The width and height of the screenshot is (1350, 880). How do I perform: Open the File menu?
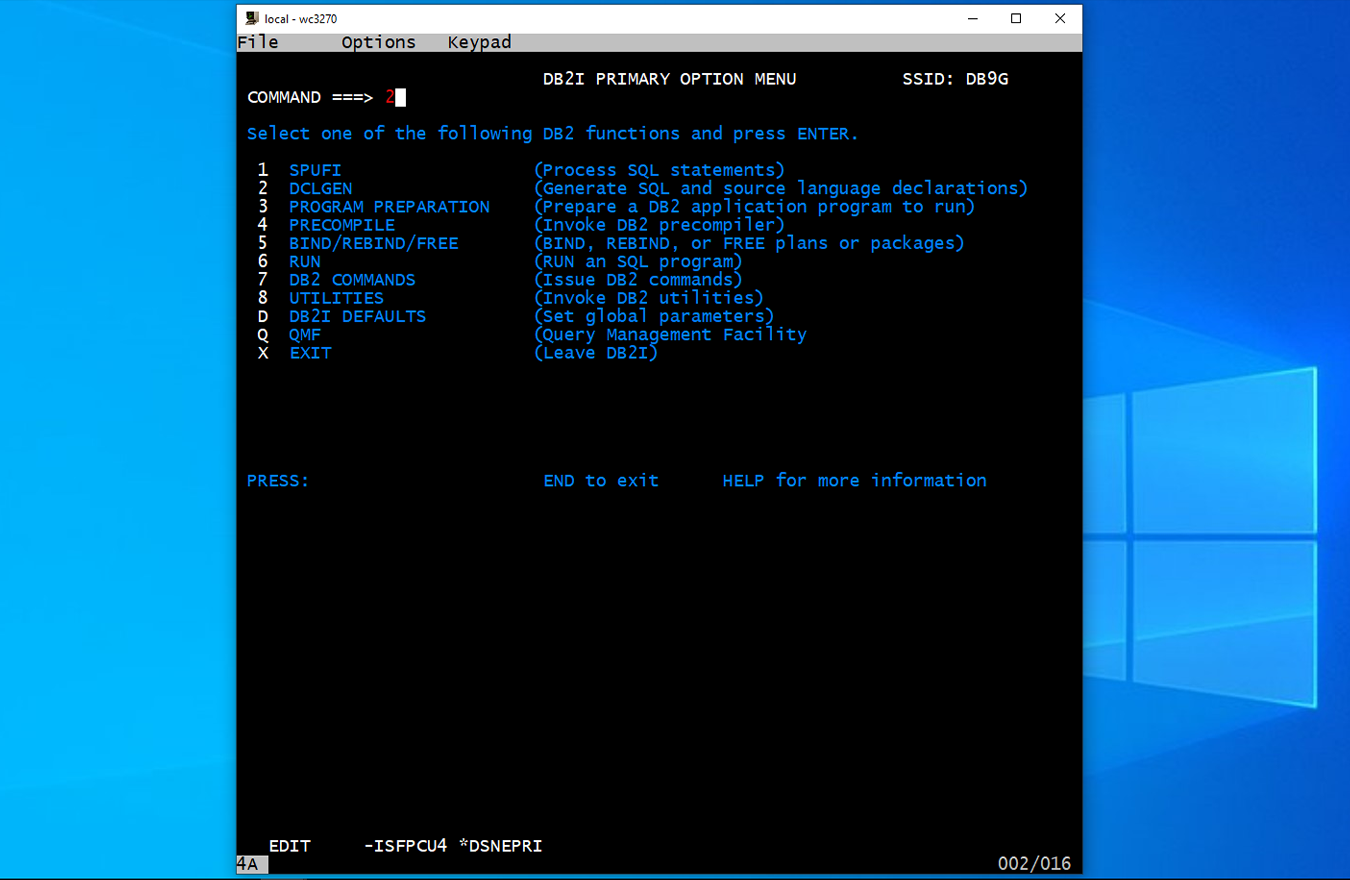[x=258, y=42]
